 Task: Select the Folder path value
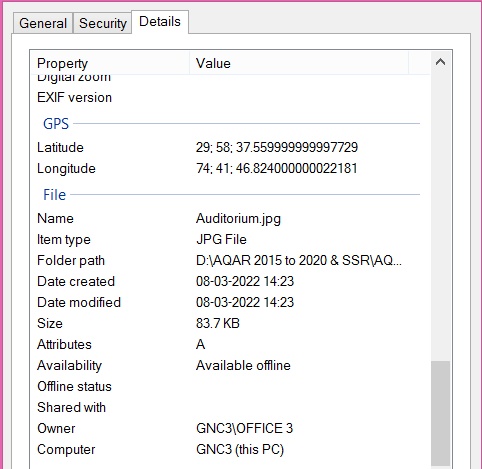[299, 260]
